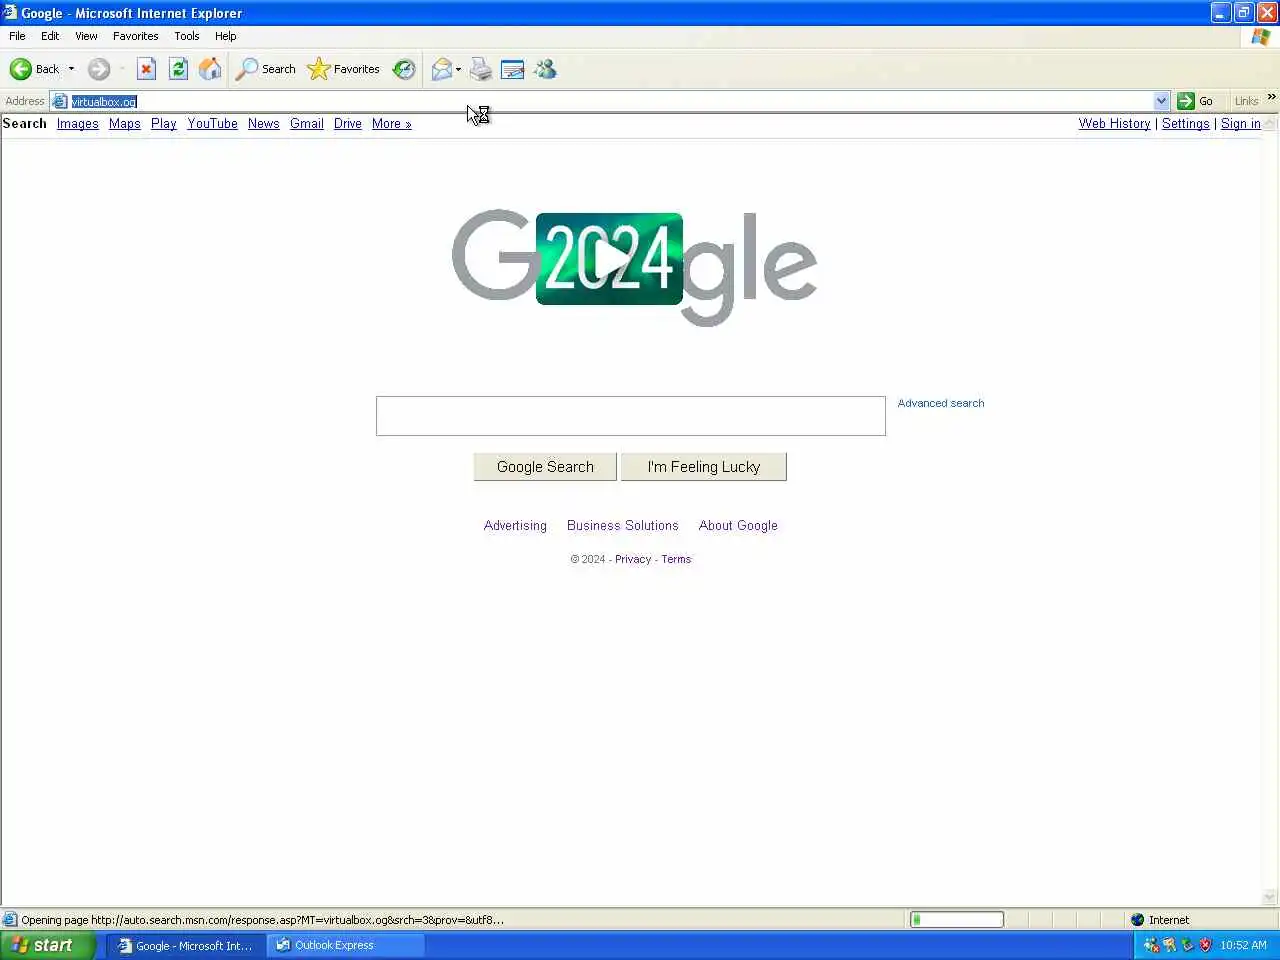Click the Edit page toolbar icon
1280x960 pixels.
(512, 69)
